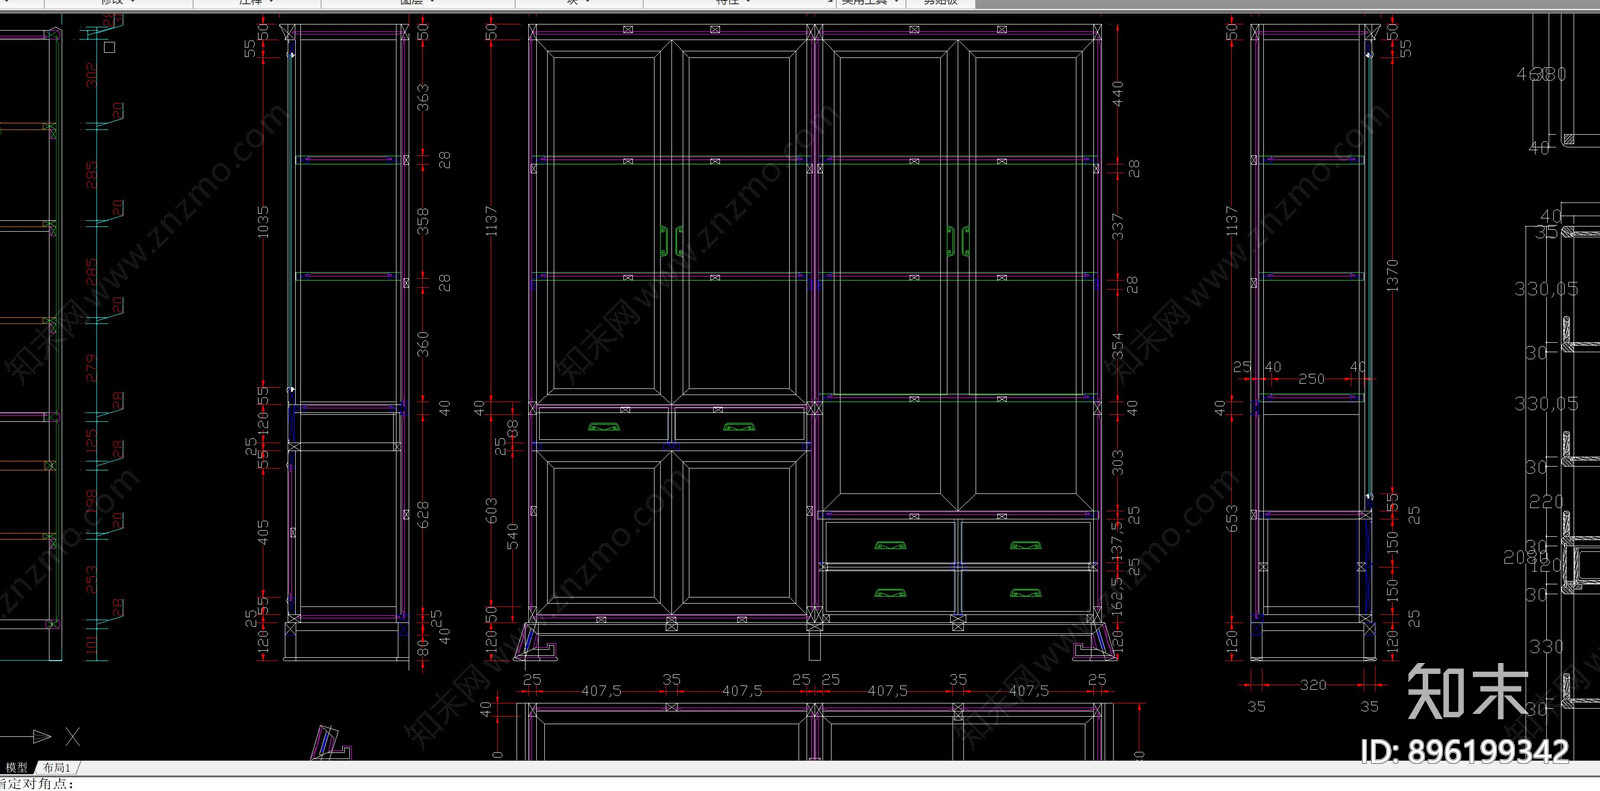This screenshot has height=791, width=1600.
Task: Select the 653 dimension text
Action: coord(1232,518)
